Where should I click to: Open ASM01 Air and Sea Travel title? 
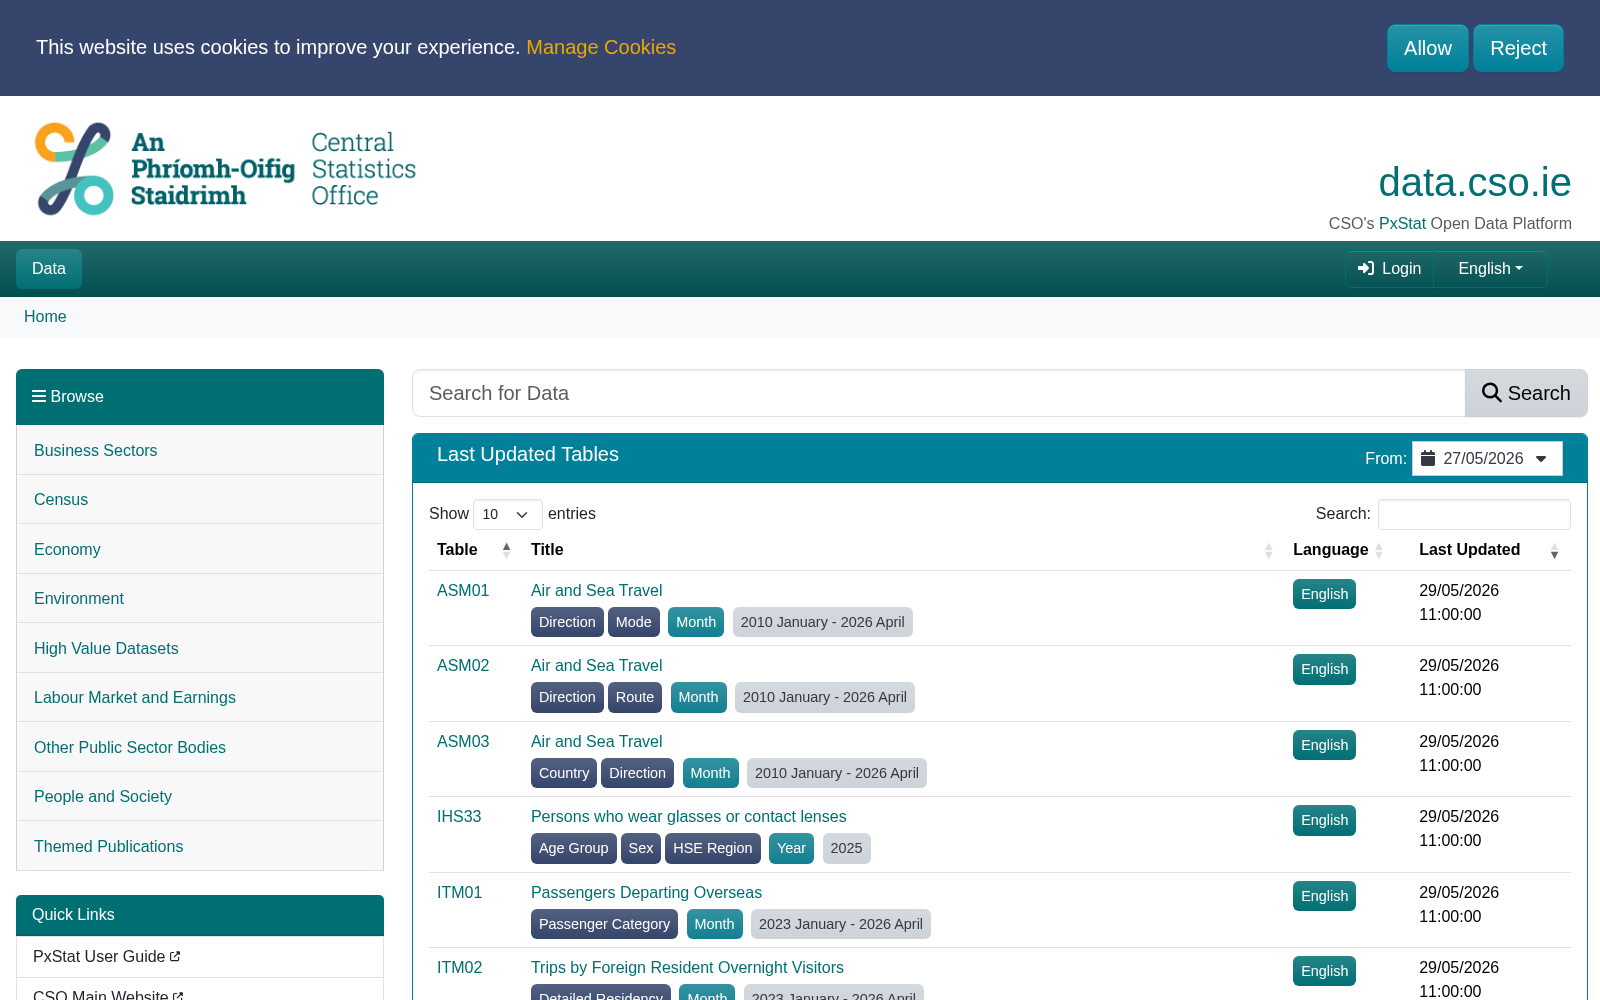[596, 590]
